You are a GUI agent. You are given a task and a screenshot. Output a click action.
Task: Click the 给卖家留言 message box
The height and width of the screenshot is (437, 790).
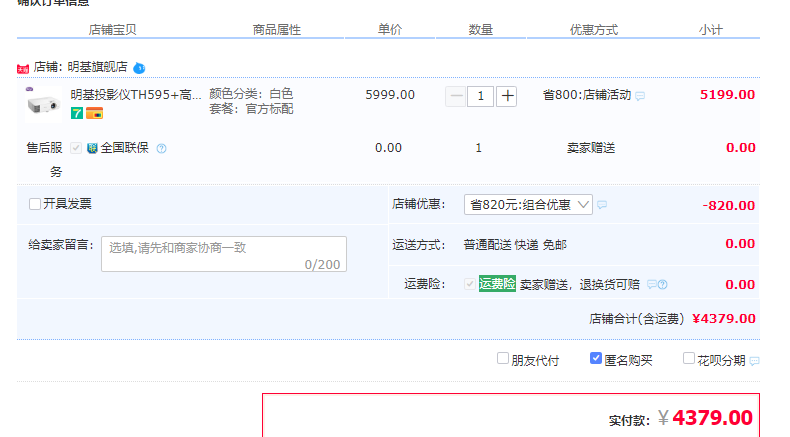click(224, 254)
